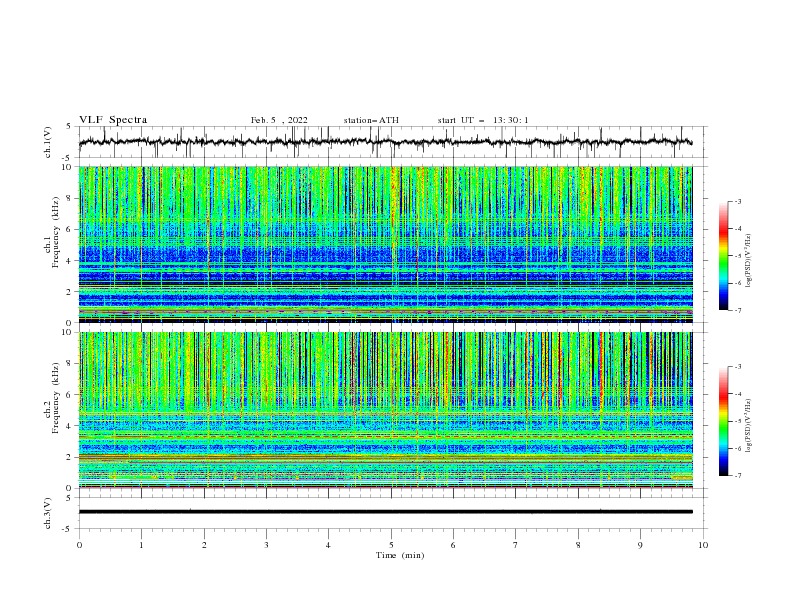Screen dimensions: 792x612
Task: Click the lower PSD color bar
Action: coord(723,421)
